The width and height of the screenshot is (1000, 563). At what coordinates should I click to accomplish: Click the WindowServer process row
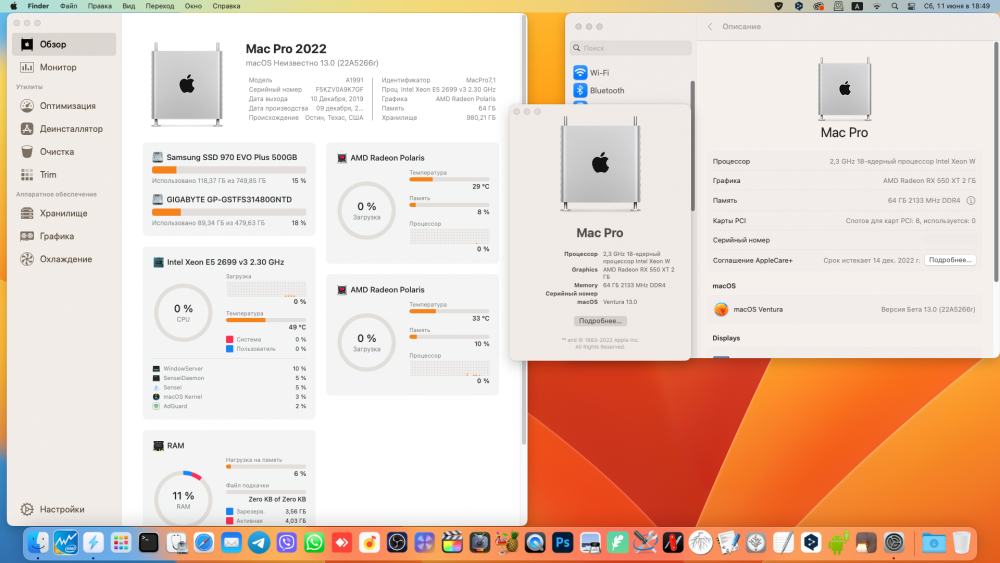[229, 369]
